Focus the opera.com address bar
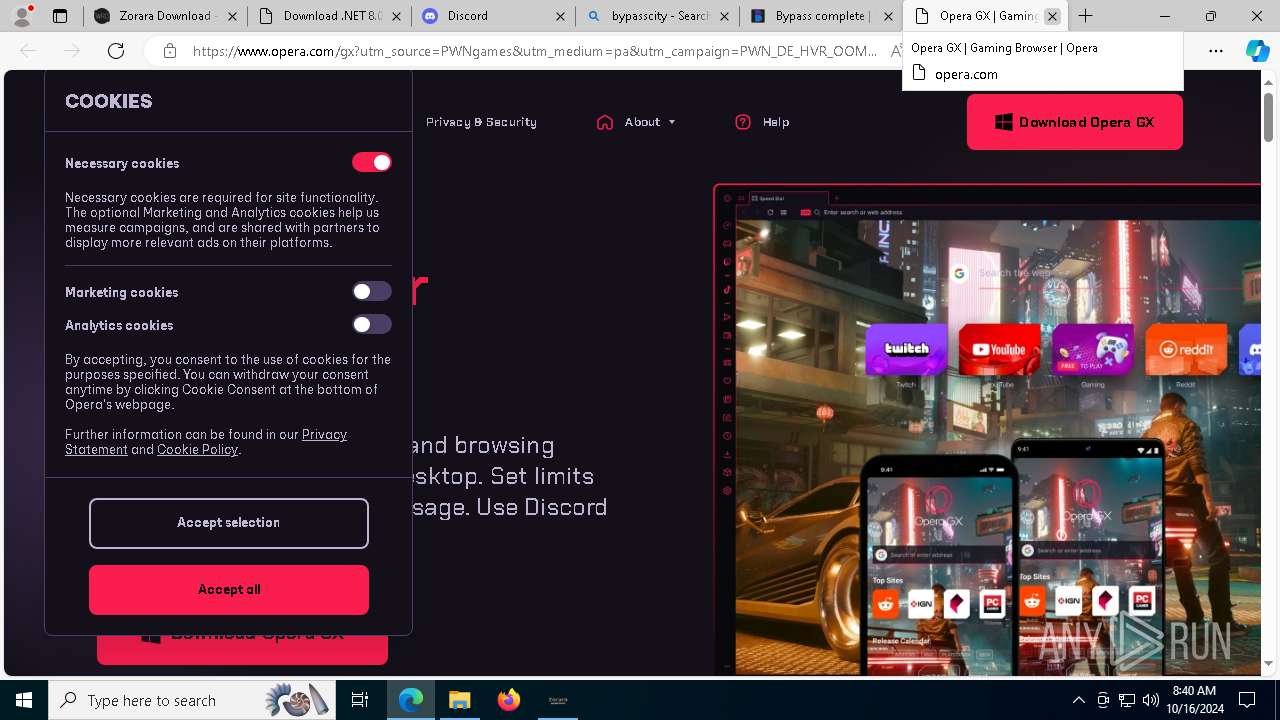The height and width of the screenshot is (720, 1280). pos(534,51)
